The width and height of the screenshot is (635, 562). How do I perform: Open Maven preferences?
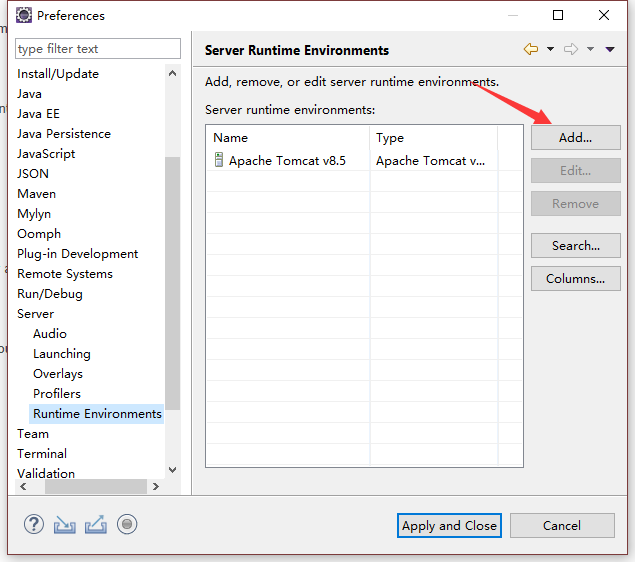pyautogui.click(x=36, y=194)
